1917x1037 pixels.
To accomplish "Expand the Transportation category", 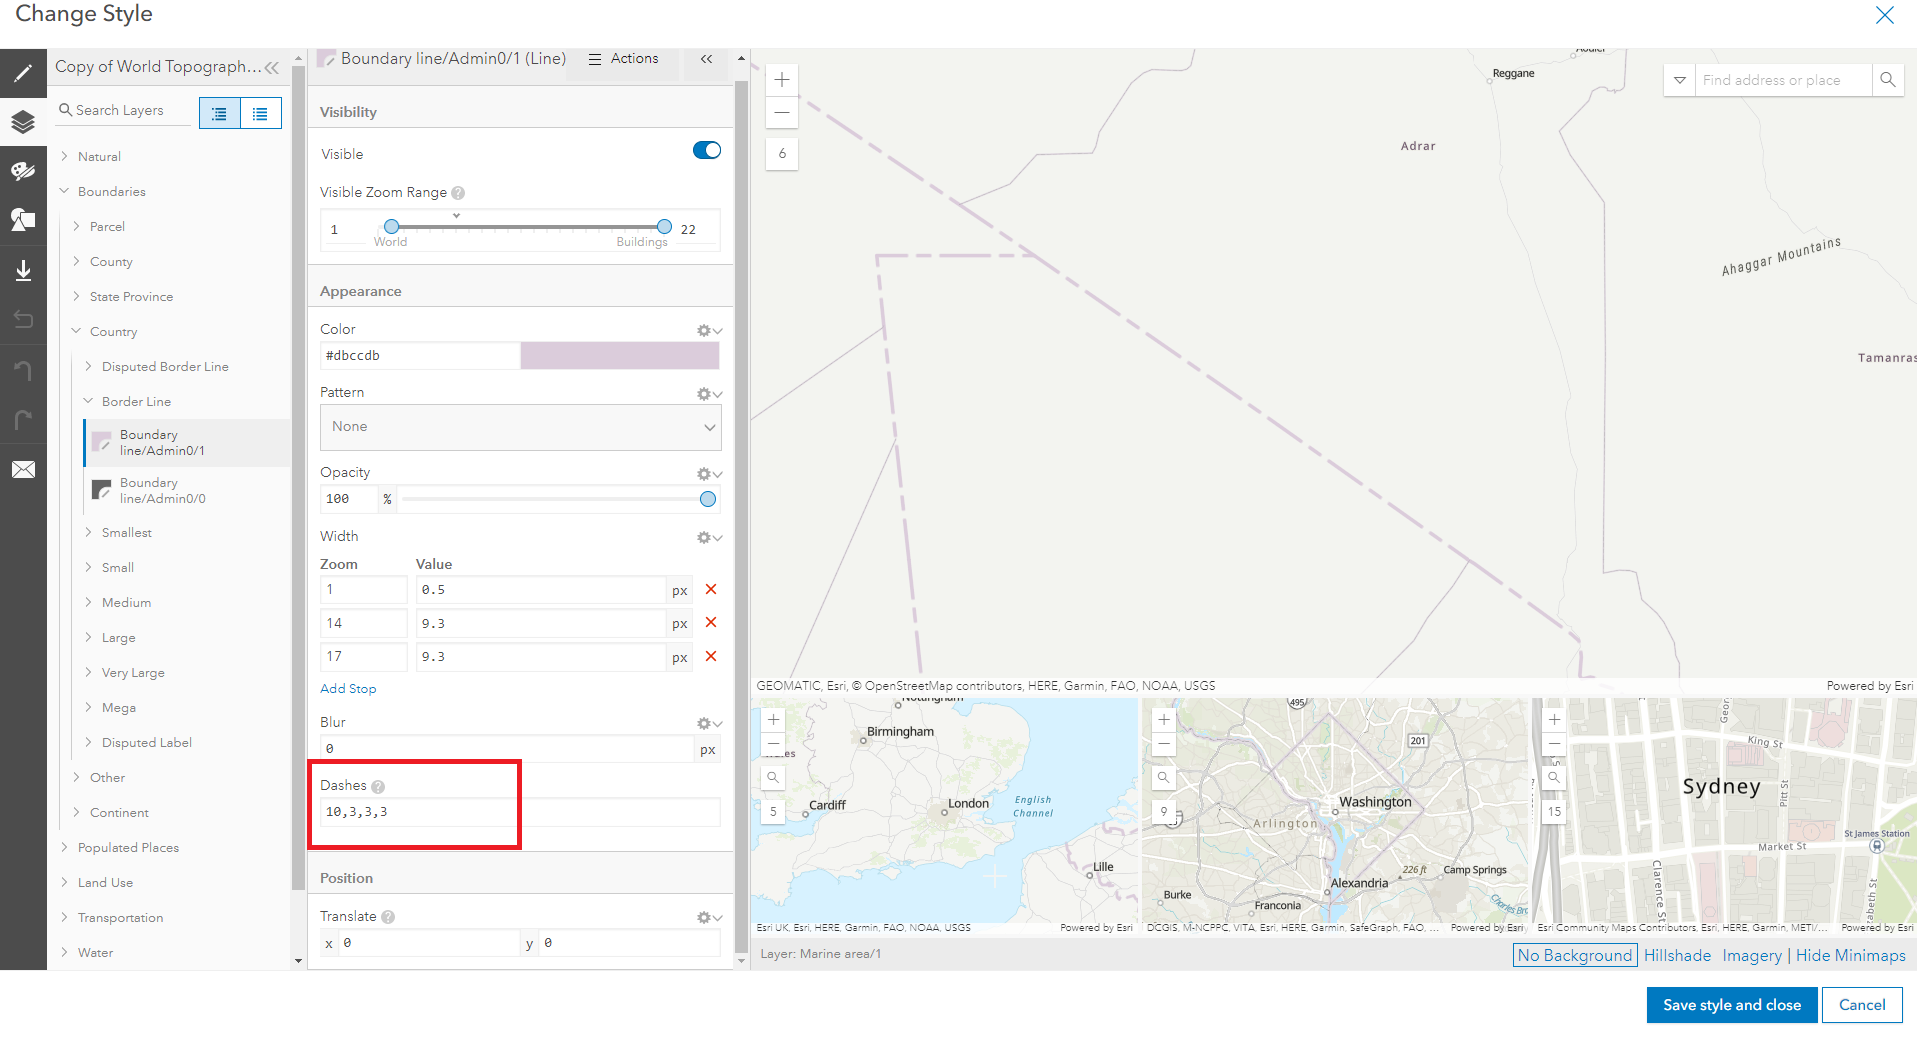I will point(64,917).
